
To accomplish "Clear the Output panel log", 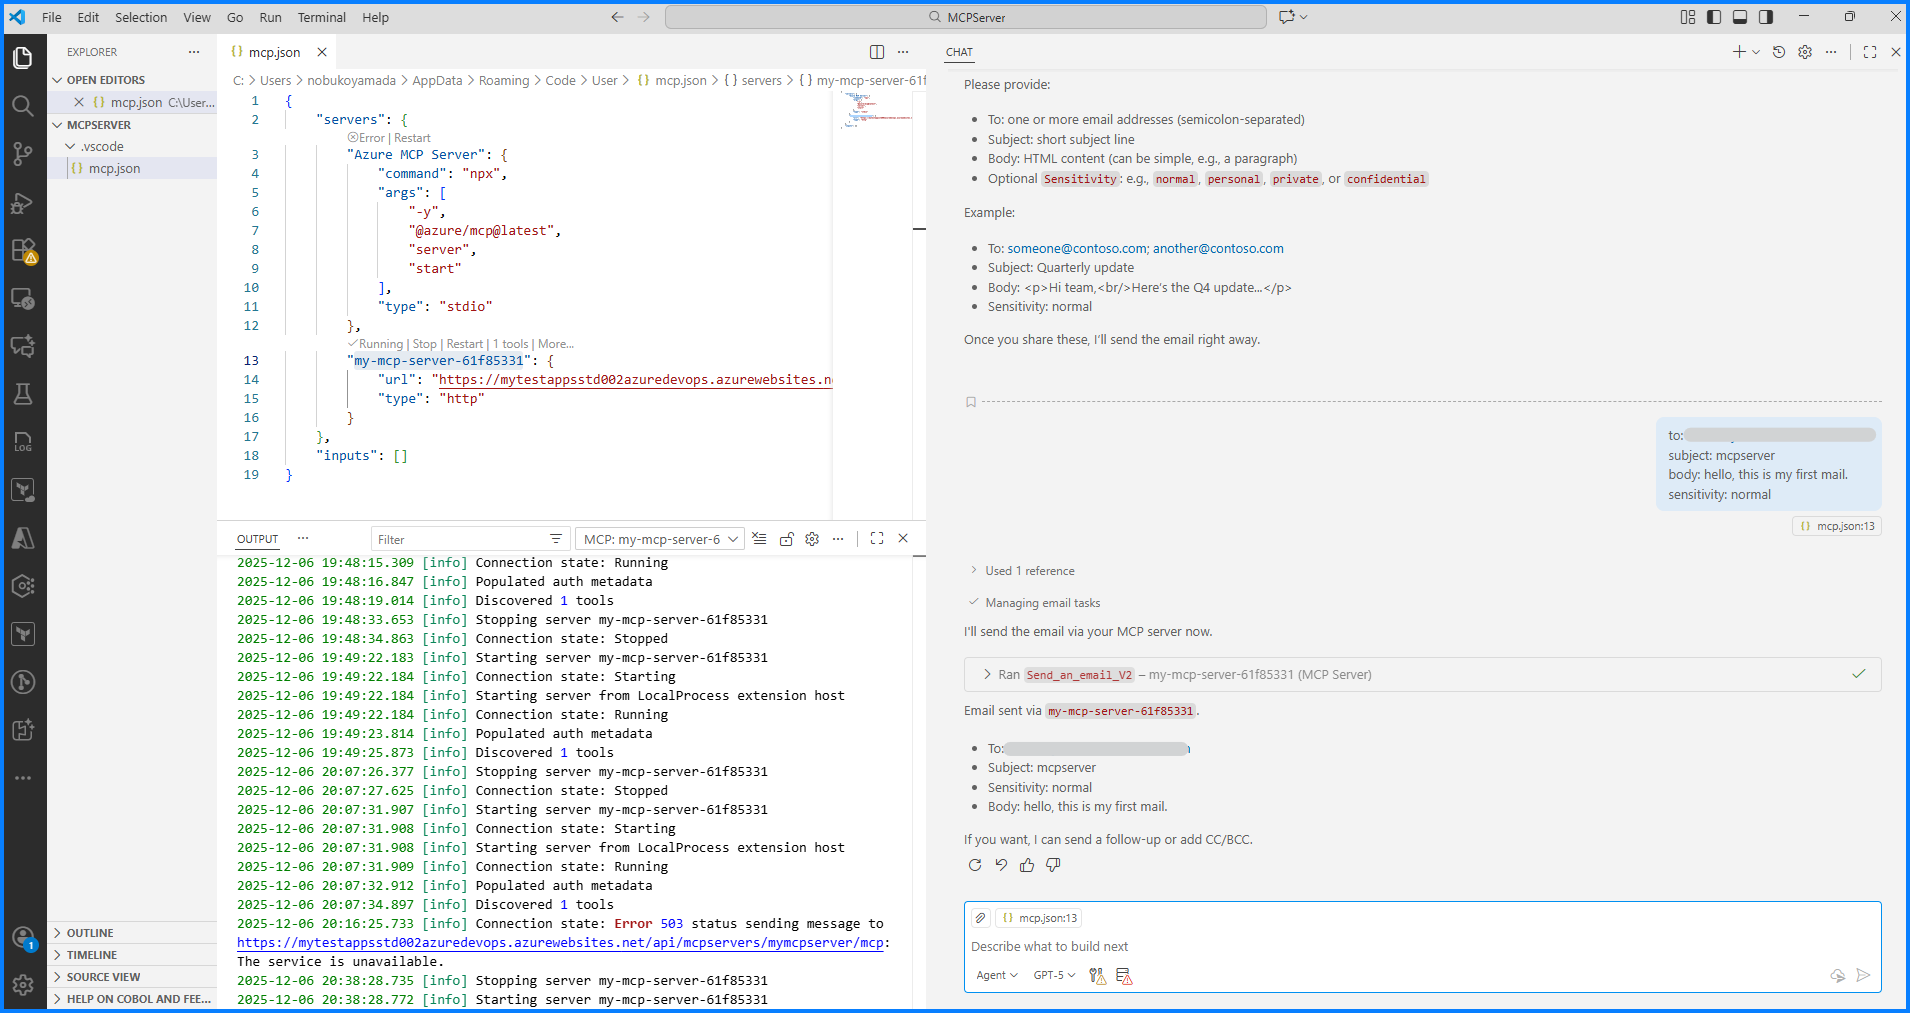I will click(760, 539).
